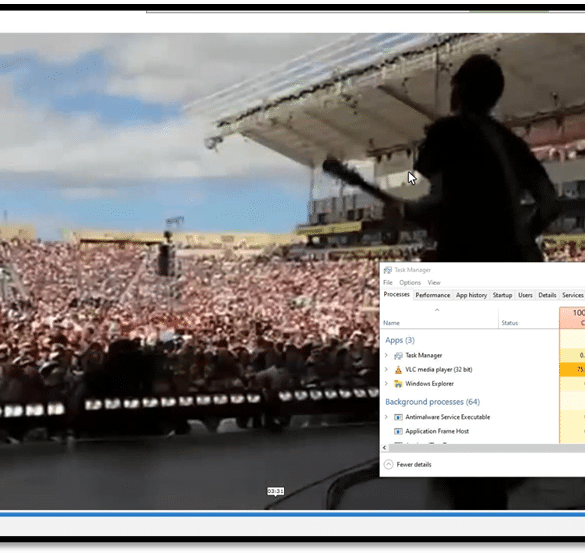
Task: Open the File menu in Task Manager
Action: point(388,283)
